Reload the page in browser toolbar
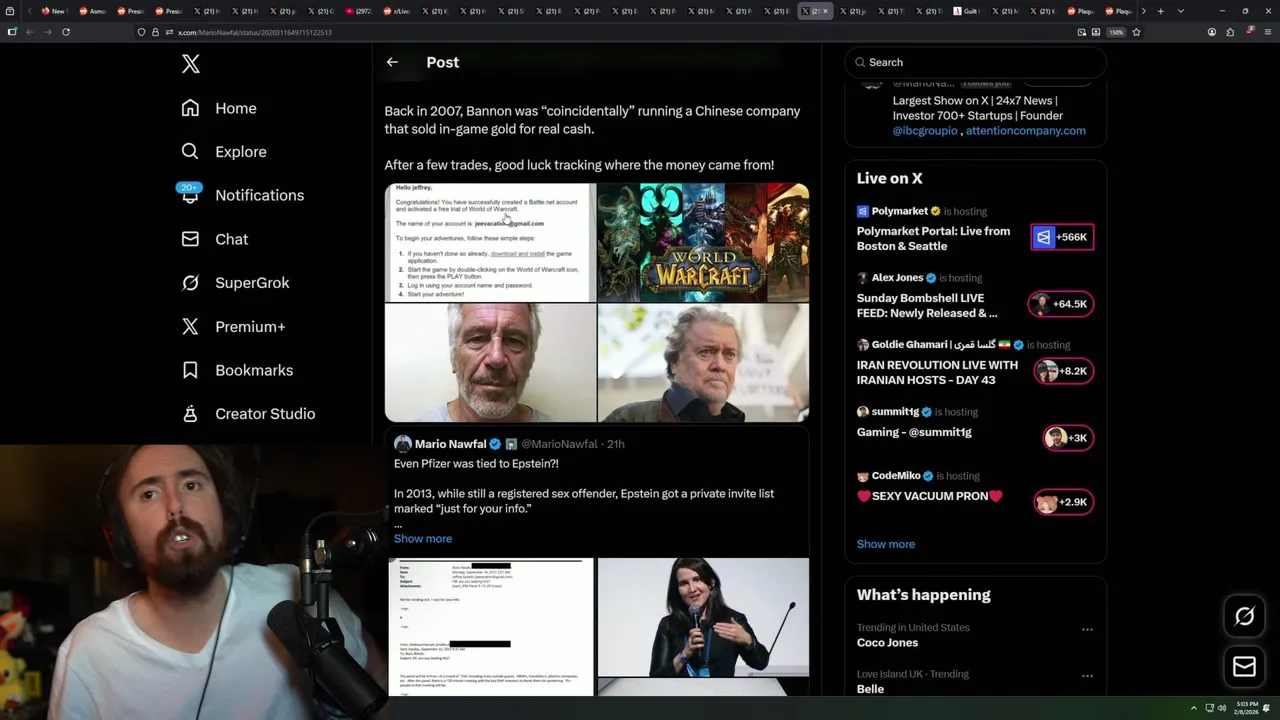Viewport: 1280px width, 720px height. pyautogui.click(x=66, y=32)
